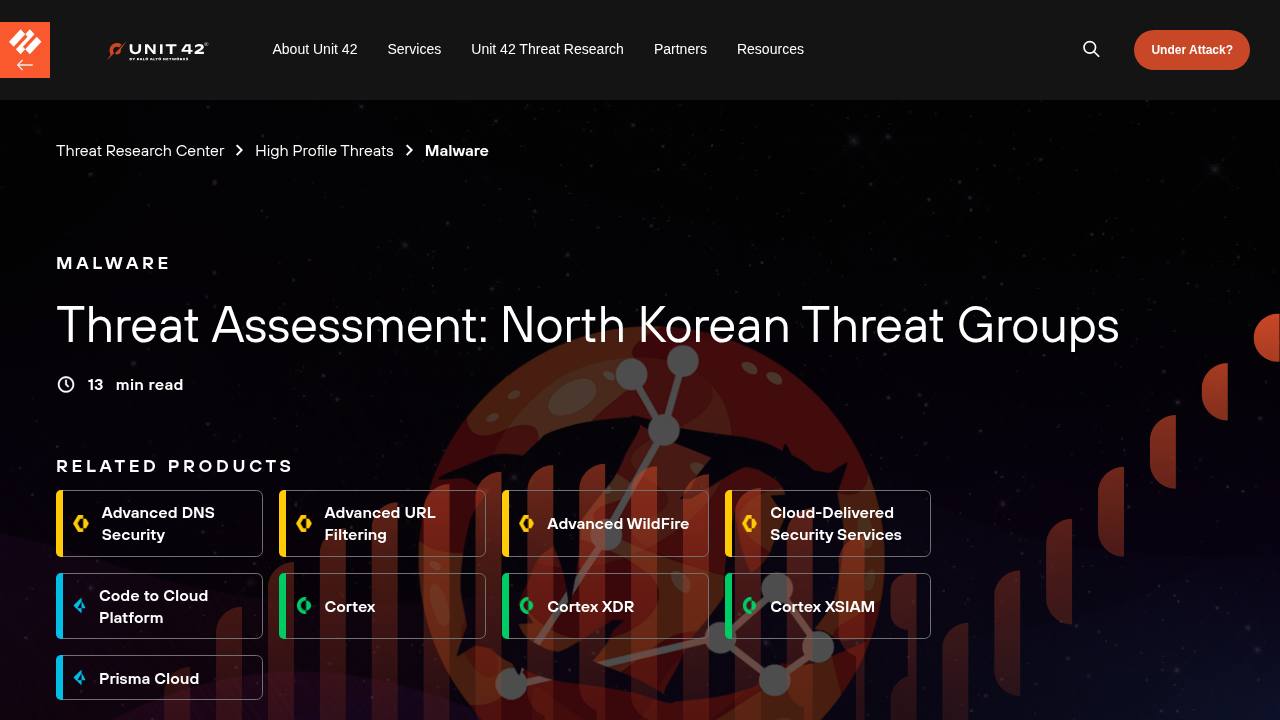The width and height of the screenshot is (1280, 720).
Task: Click the Advanced WildFire yellow icon
Action: (527, 523)
